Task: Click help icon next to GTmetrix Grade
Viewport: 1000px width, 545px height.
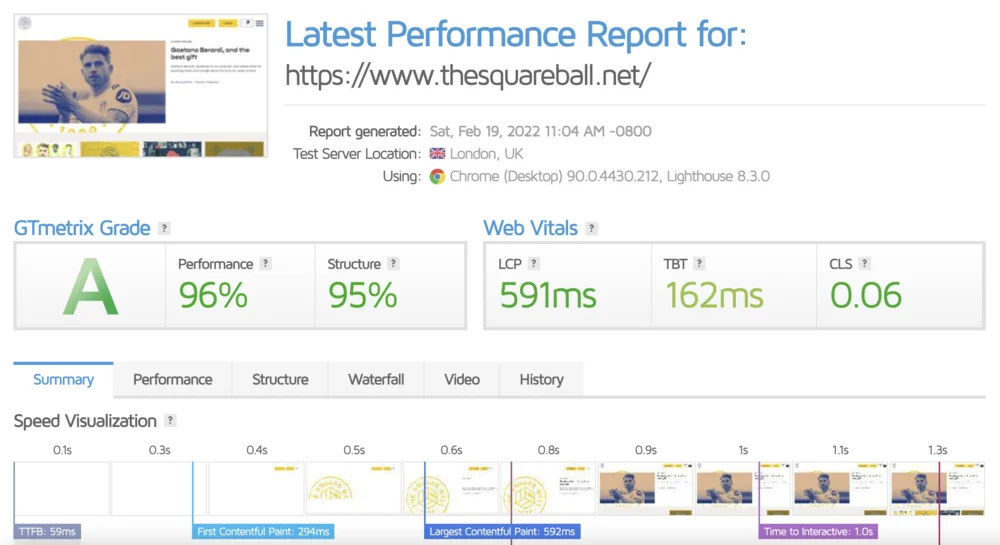Action: tap(164, 229)
